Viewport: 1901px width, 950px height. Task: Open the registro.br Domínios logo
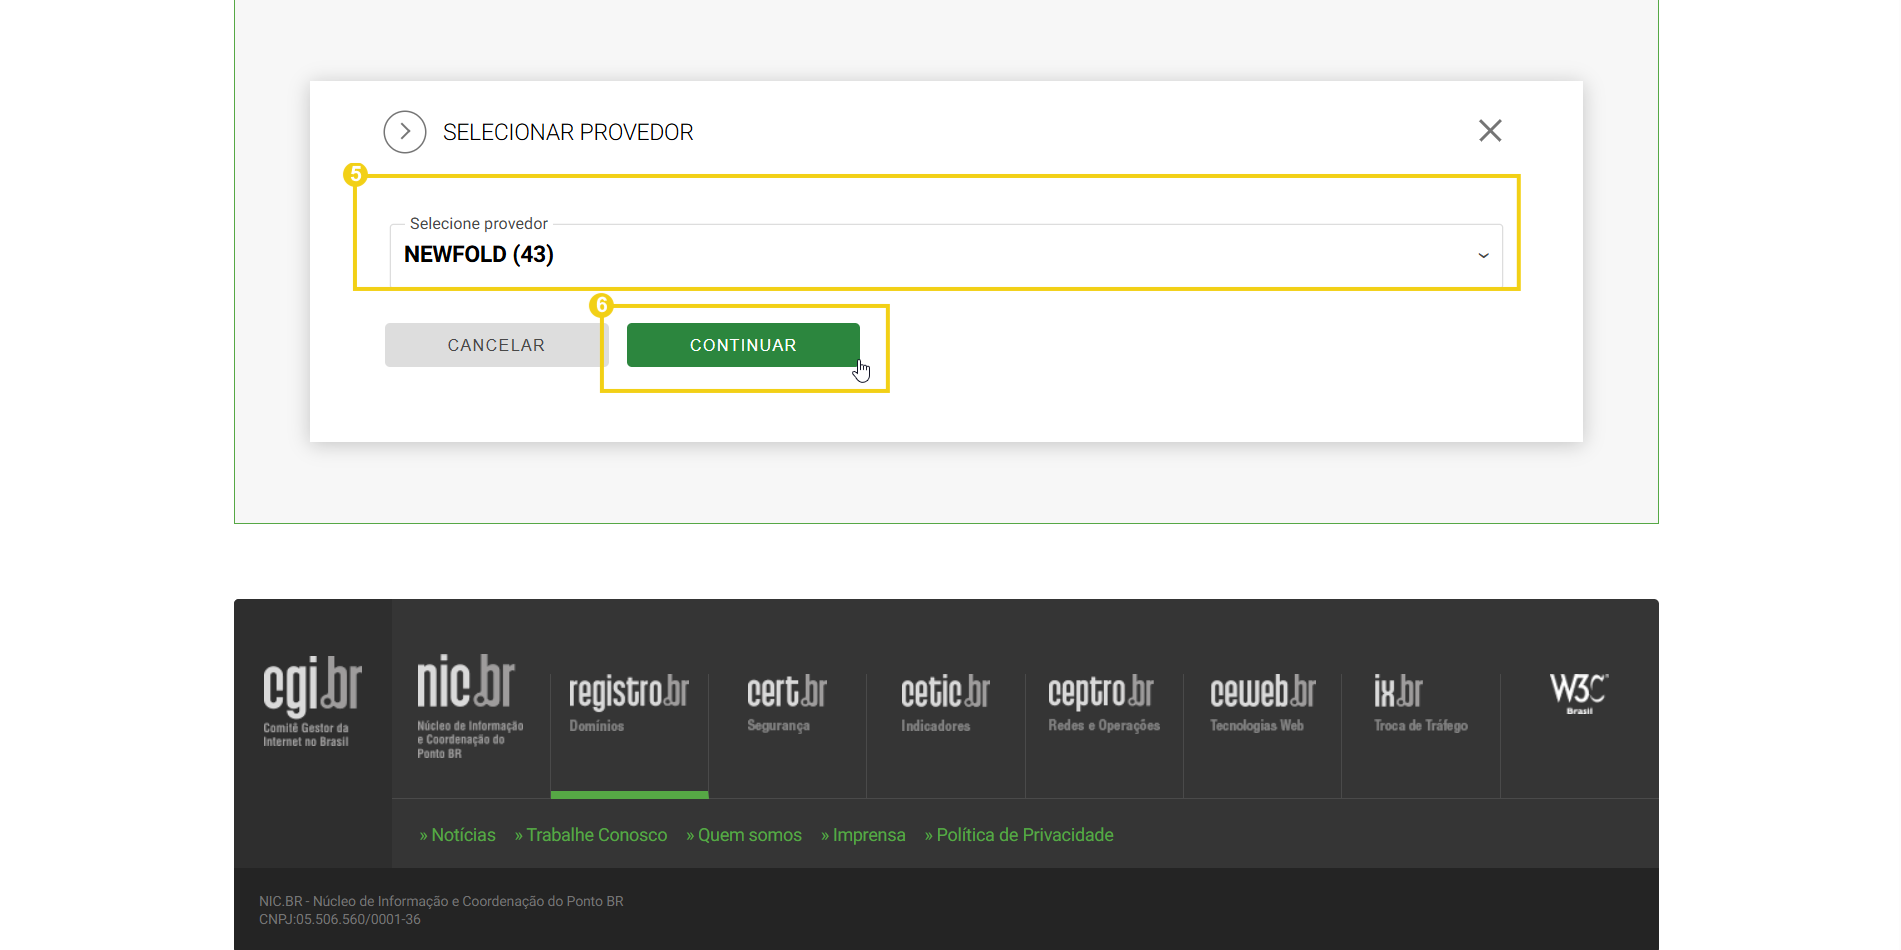pos(629,704)
